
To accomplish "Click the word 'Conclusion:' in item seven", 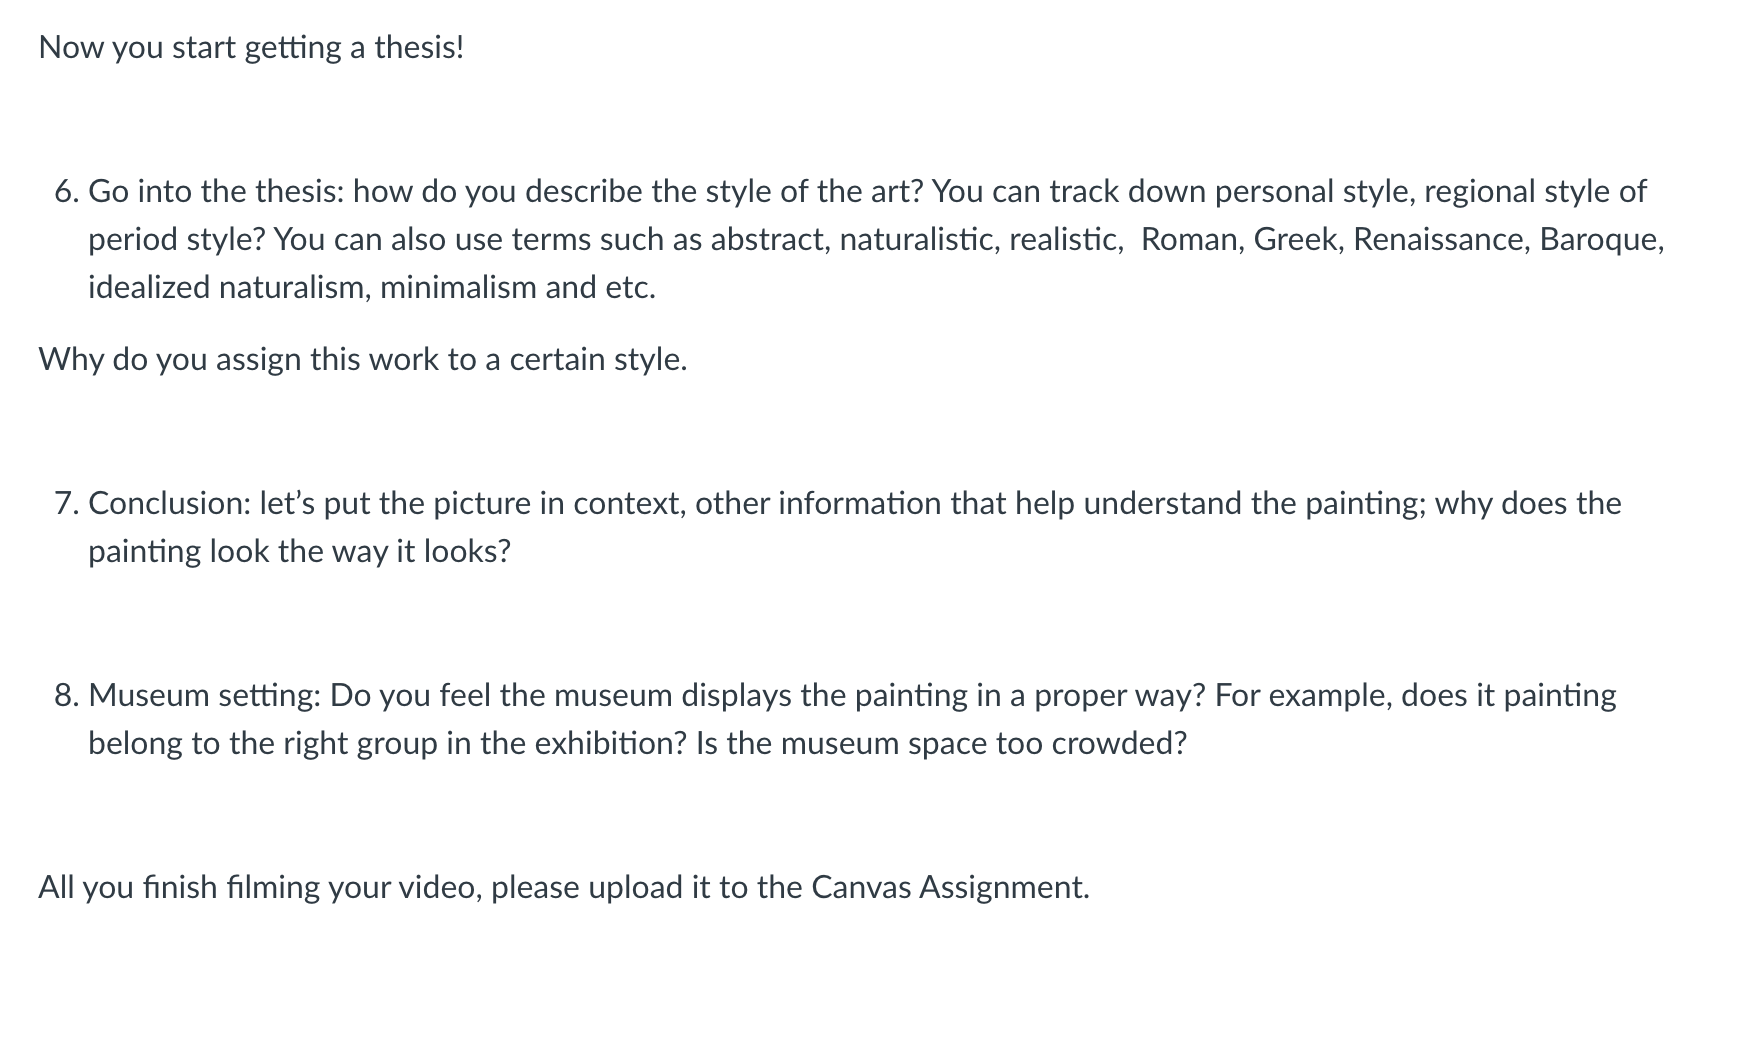I will click(170, 503).
